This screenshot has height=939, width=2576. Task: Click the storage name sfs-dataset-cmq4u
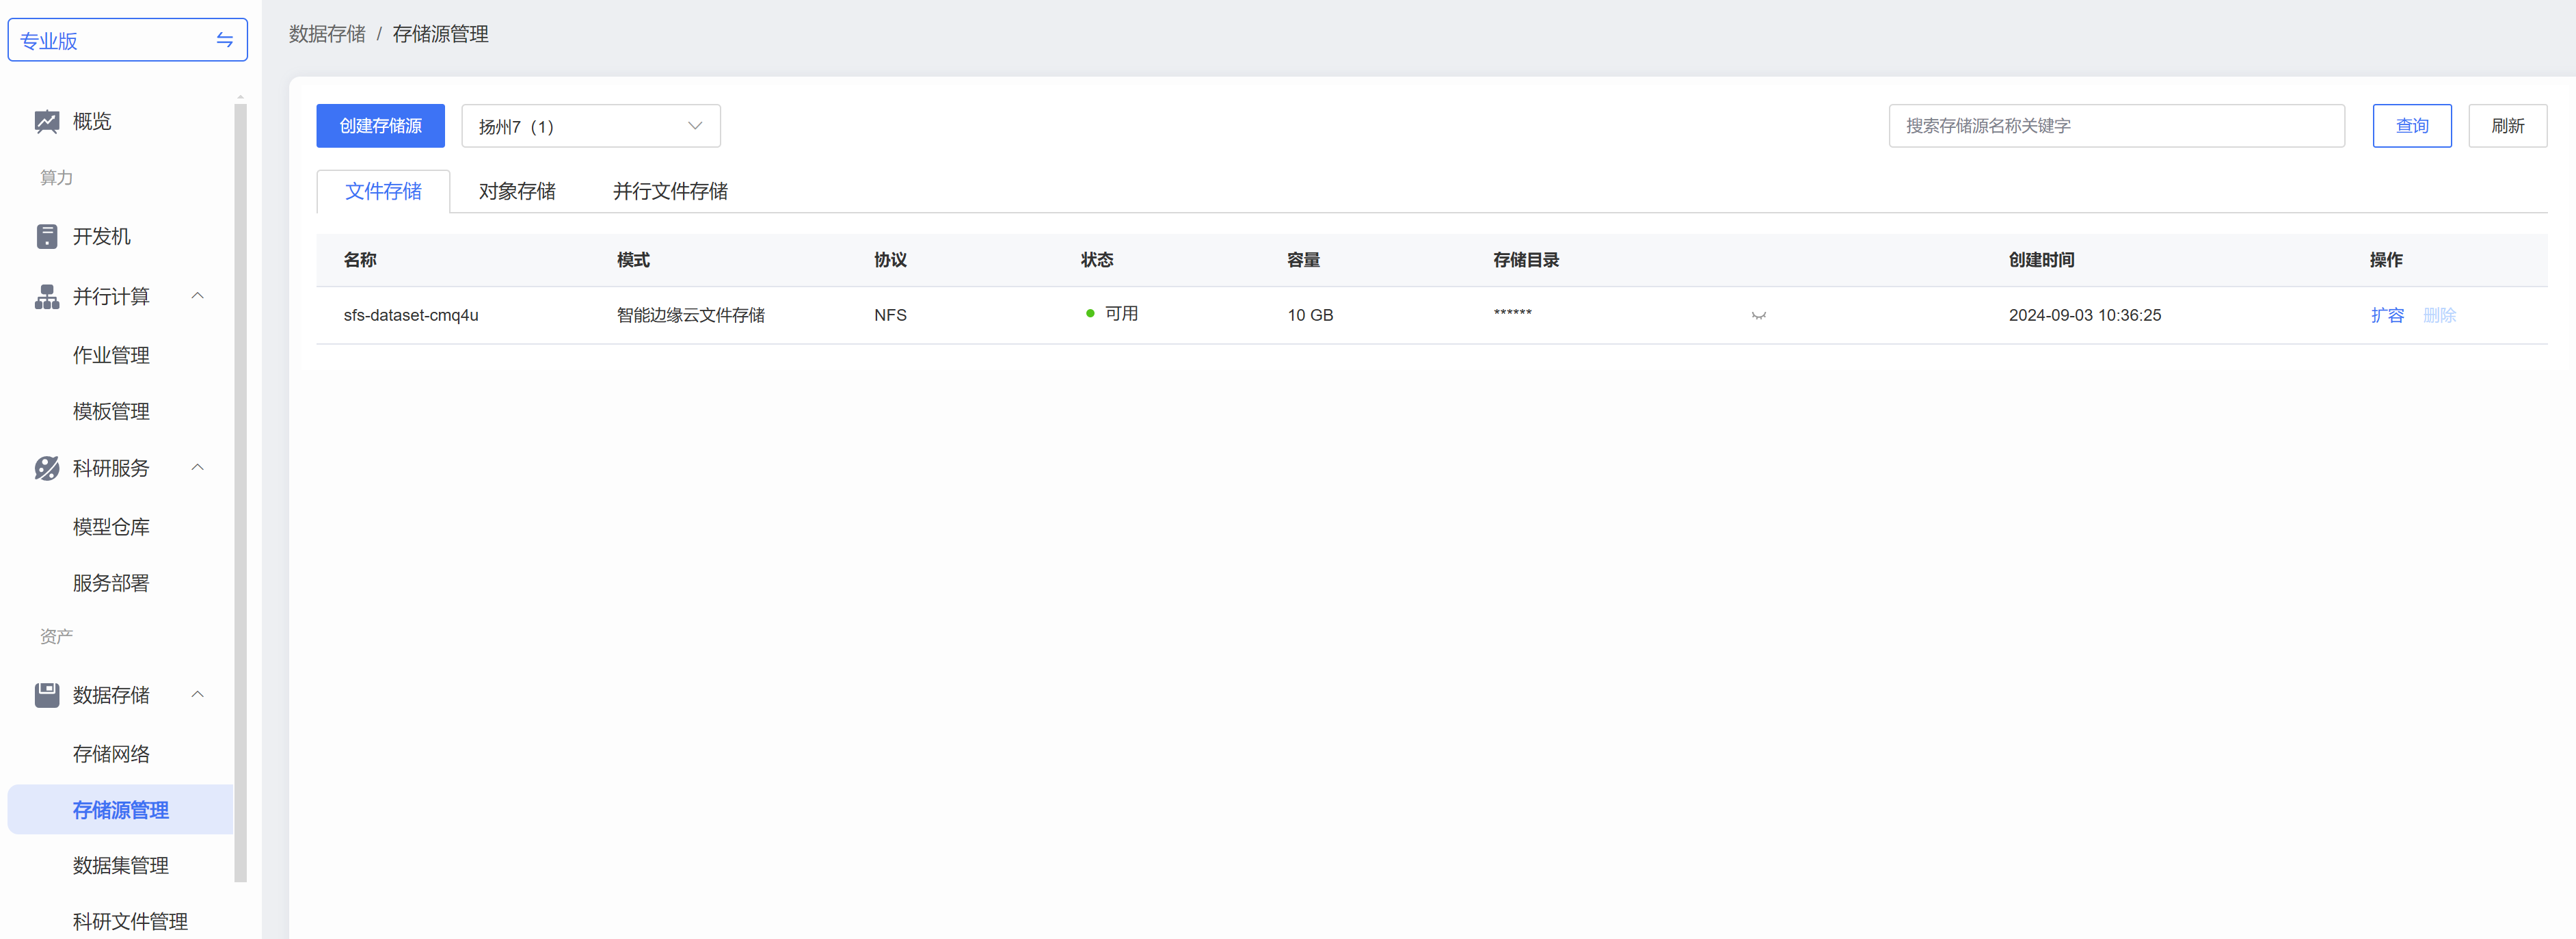click(x=411, y=316)
